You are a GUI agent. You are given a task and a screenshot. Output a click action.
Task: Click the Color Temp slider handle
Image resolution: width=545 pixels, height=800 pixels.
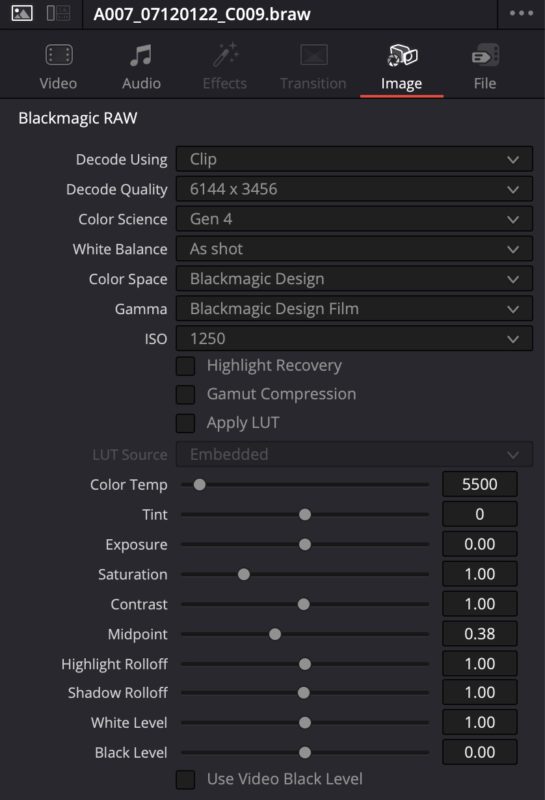click(x=200, y=484)
